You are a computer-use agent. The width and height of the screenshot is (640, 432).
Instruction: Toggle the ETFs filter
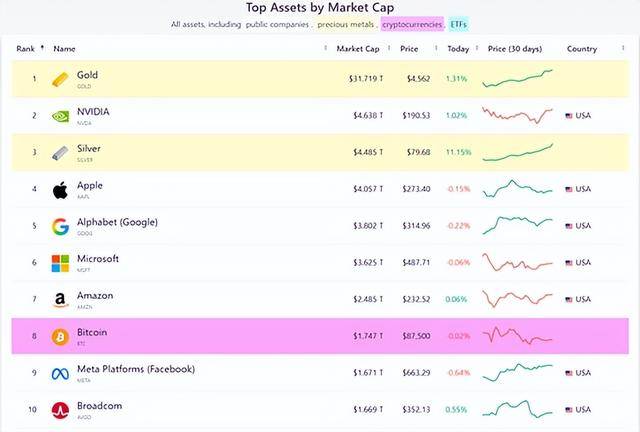pyautogui.click(x=459, y=23)
